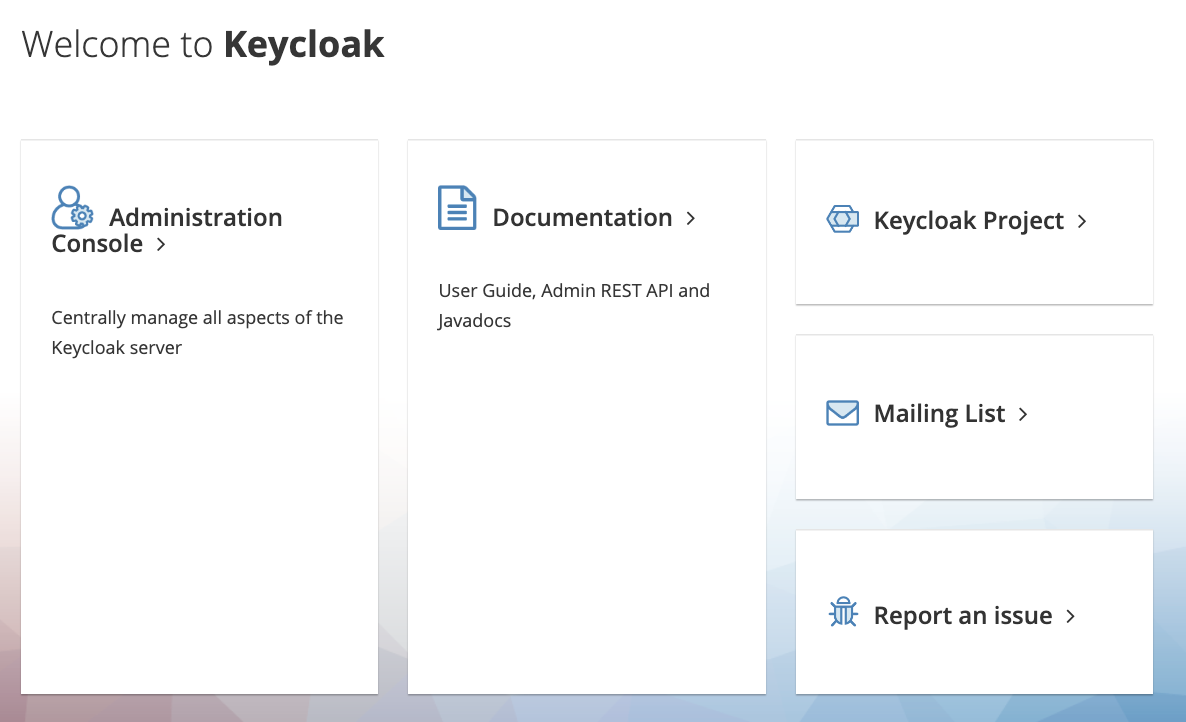Visit the Keycloak Project link text
The width and height of the screenshot is (1186, 722).
coord(968,221)
